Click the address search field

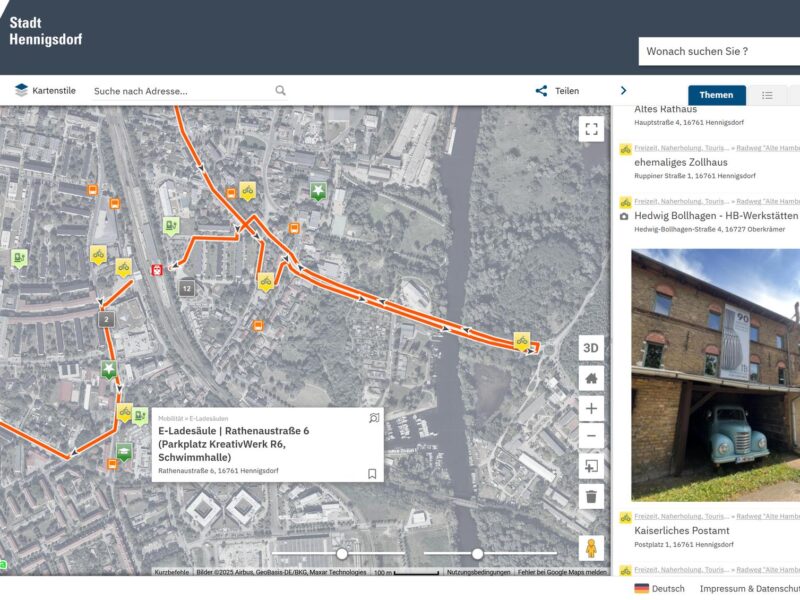(181, 91)
